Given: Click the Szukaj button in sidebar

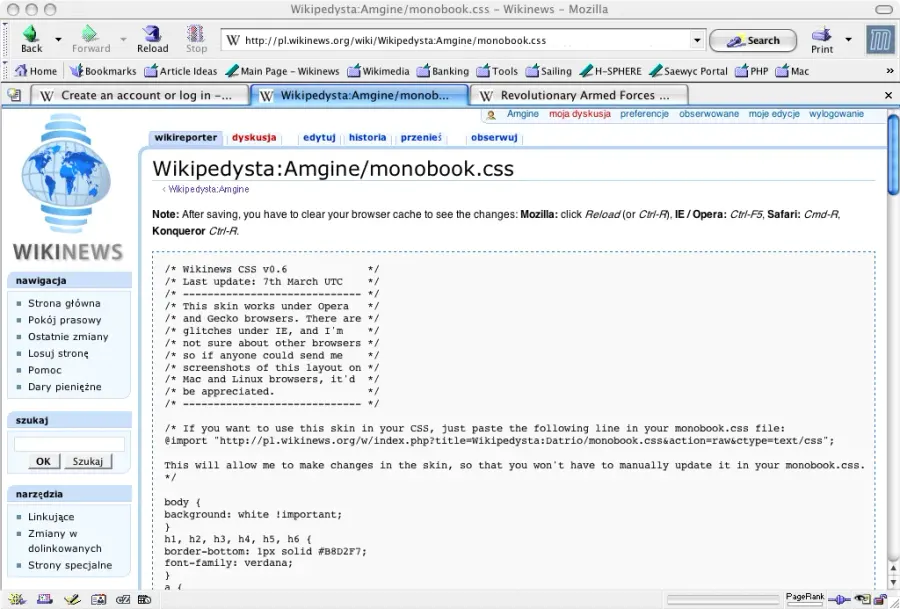Looking at the screenshot, I should tap(88, 461).
